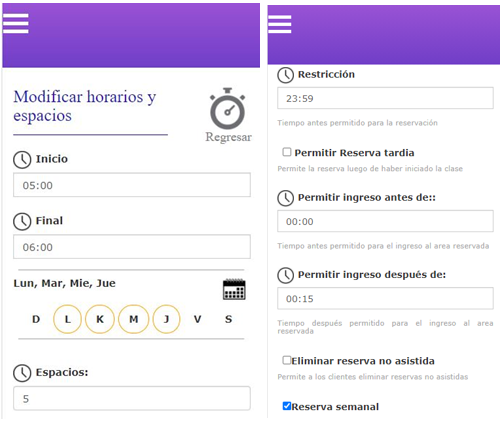Edit the Final time field 06:00
The image size is (500, 431).
132,247
